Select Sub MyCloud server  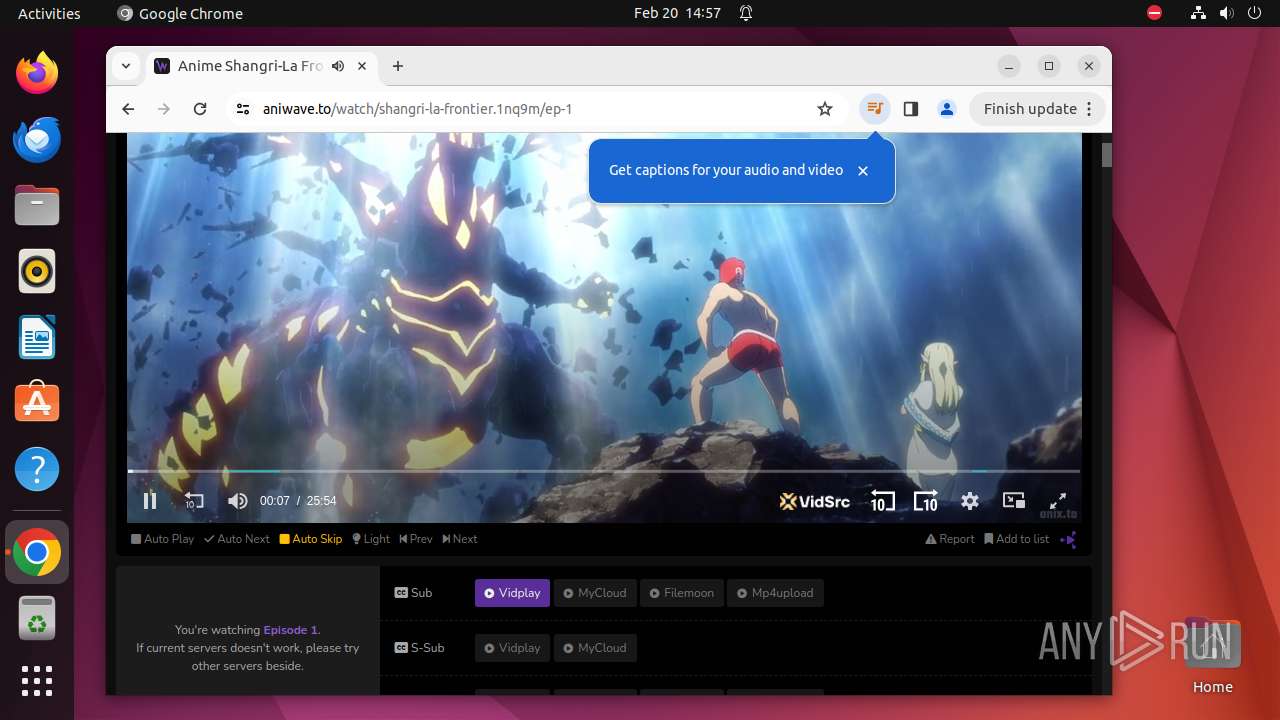(x=594, y=593)
